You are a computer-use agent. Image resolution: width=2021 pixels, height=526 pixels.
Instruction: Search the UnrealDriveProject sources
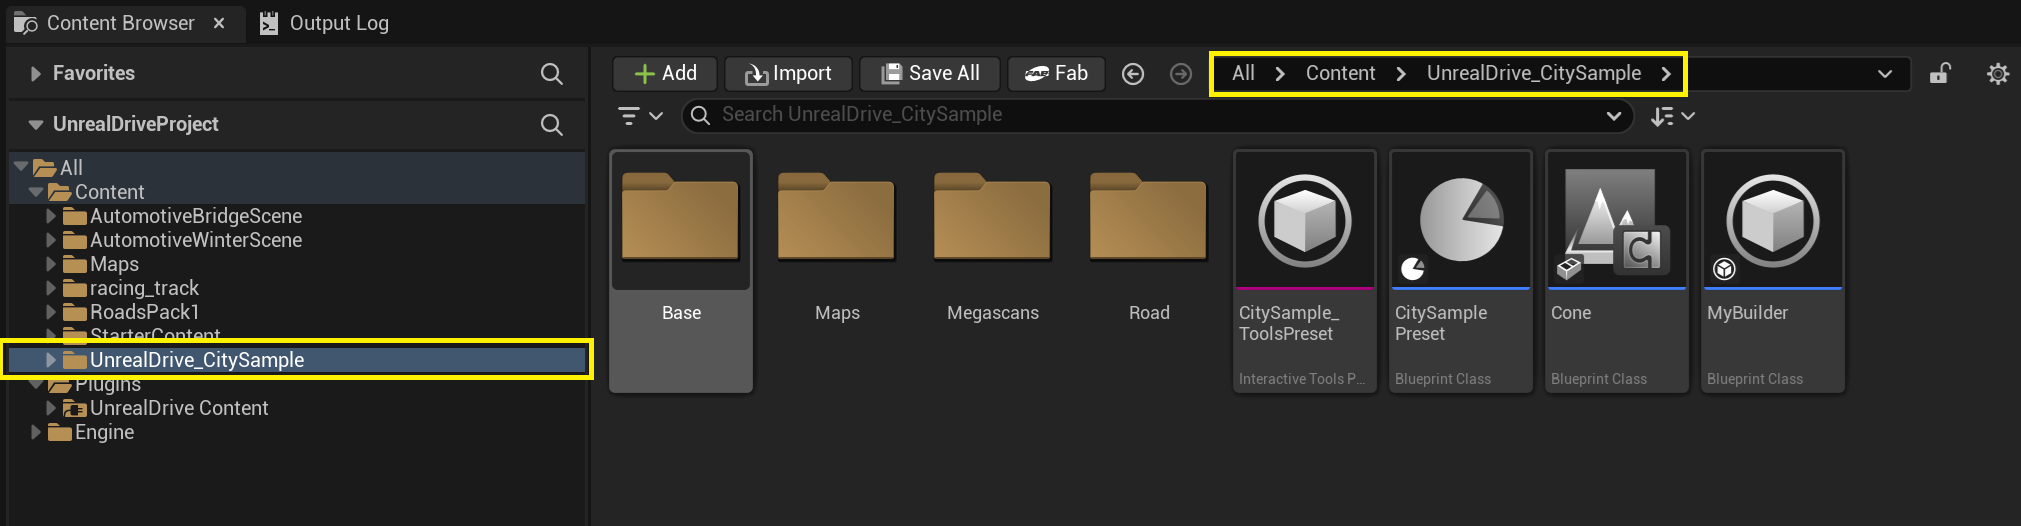point(551,125)
